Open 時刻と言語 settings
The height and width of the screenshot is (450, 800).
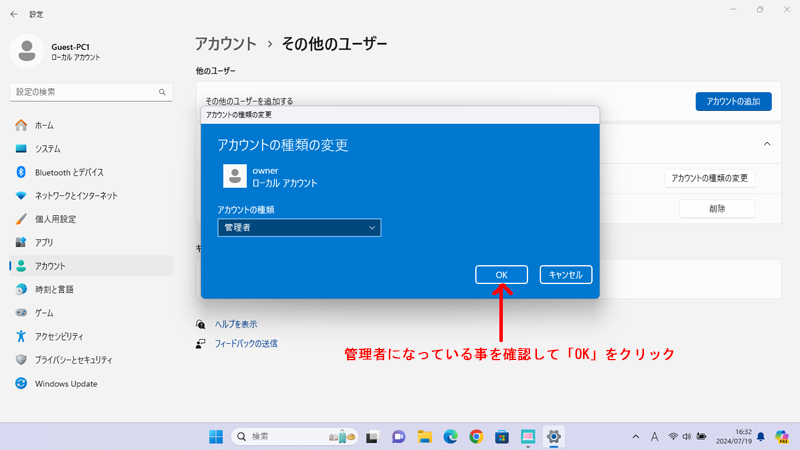(54, 290)
